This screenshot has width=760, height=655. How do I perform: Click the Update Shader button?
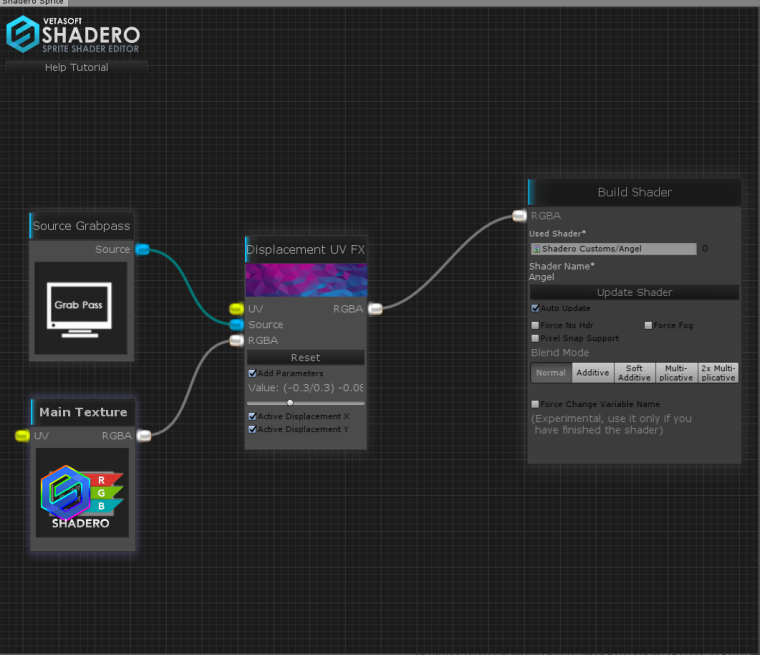tap(634, 292)
